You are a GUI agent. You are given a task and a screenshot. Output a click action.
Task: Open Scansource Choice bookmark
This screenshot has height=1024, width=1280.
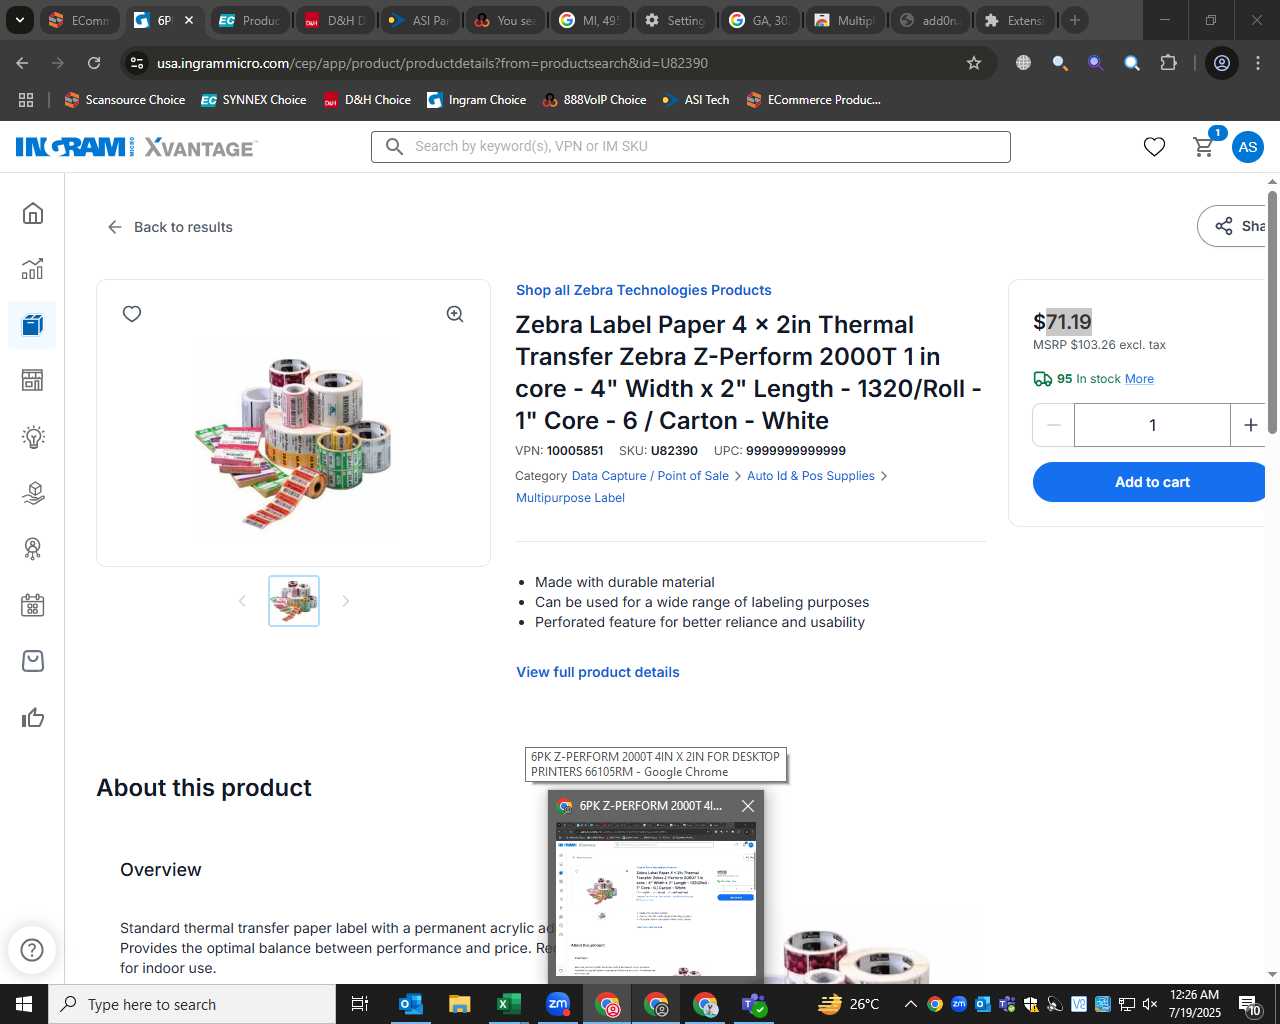[125, 100]
